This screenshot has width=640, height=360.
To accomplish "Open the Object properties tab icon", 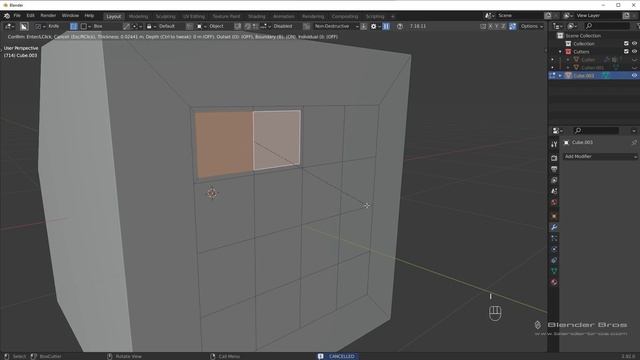I will (554, 216).
